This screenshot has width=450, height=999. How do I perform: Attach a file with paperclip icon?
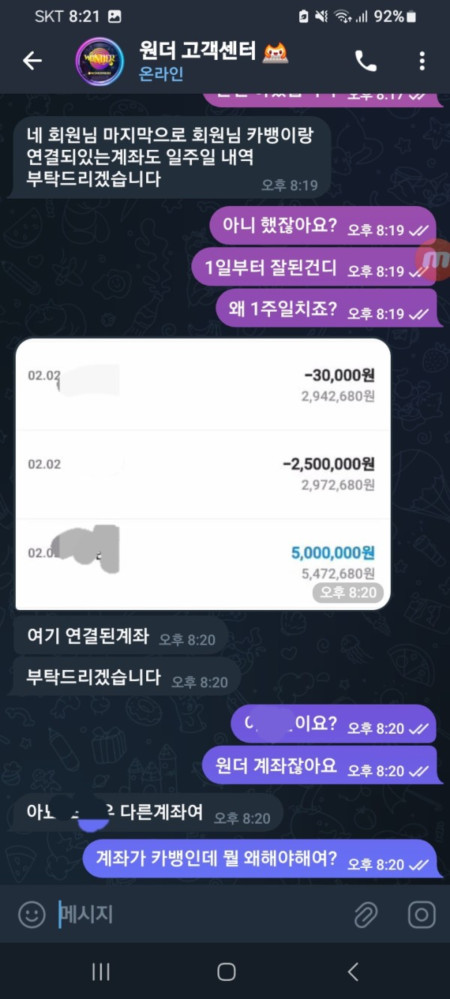[x=366, y=915]
